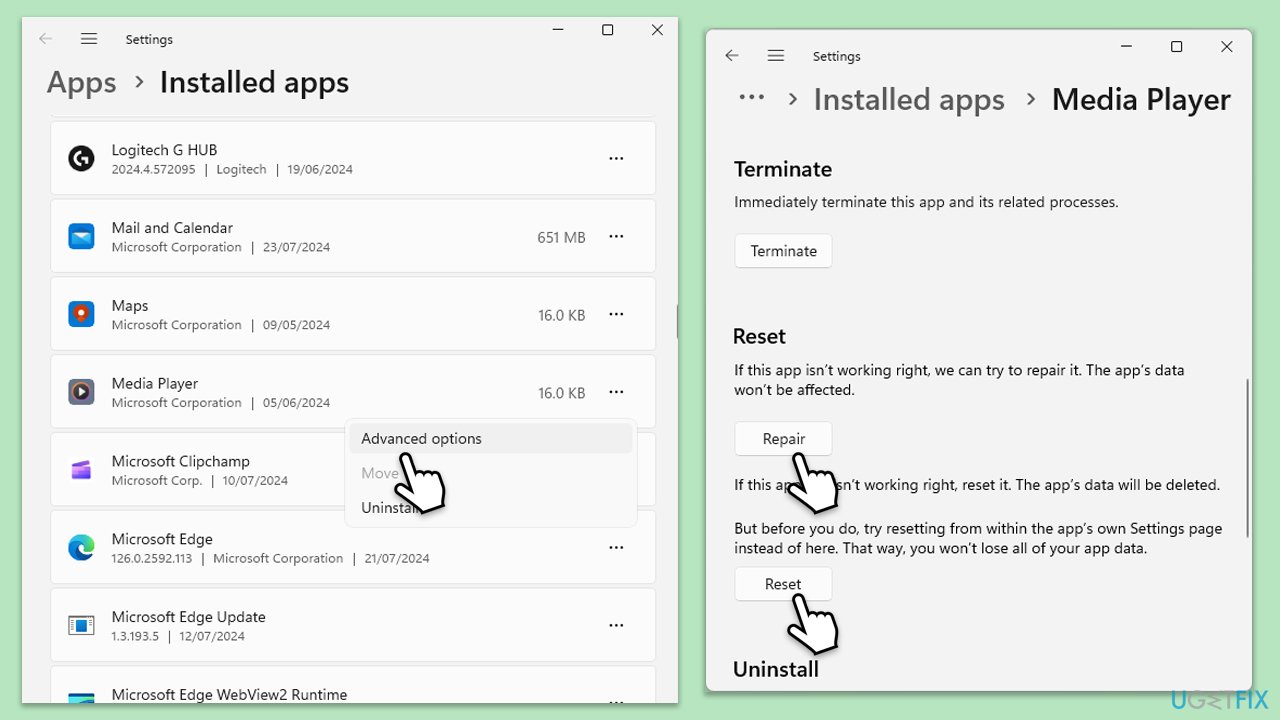Click the Microsoft Edge app icon
This screenshot has width=1280, height=720.
coord(81,548)
